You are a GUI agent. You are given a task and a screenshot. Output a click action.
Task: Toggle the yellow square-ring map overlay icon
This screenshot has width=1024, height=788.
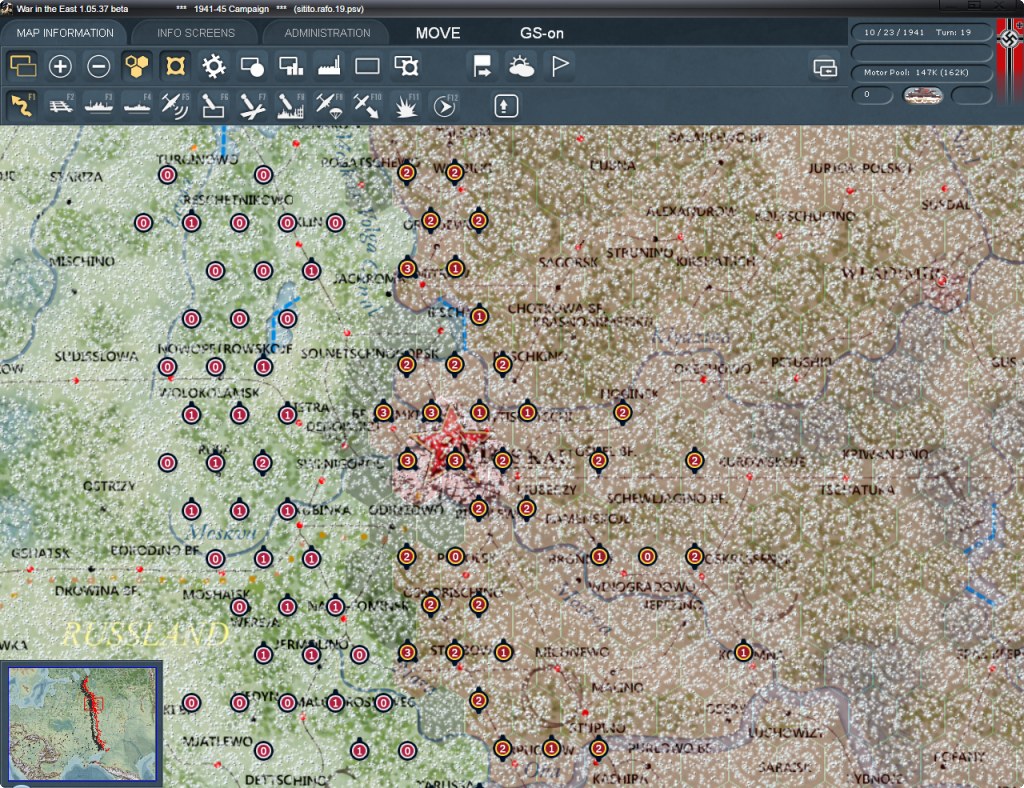175,66
